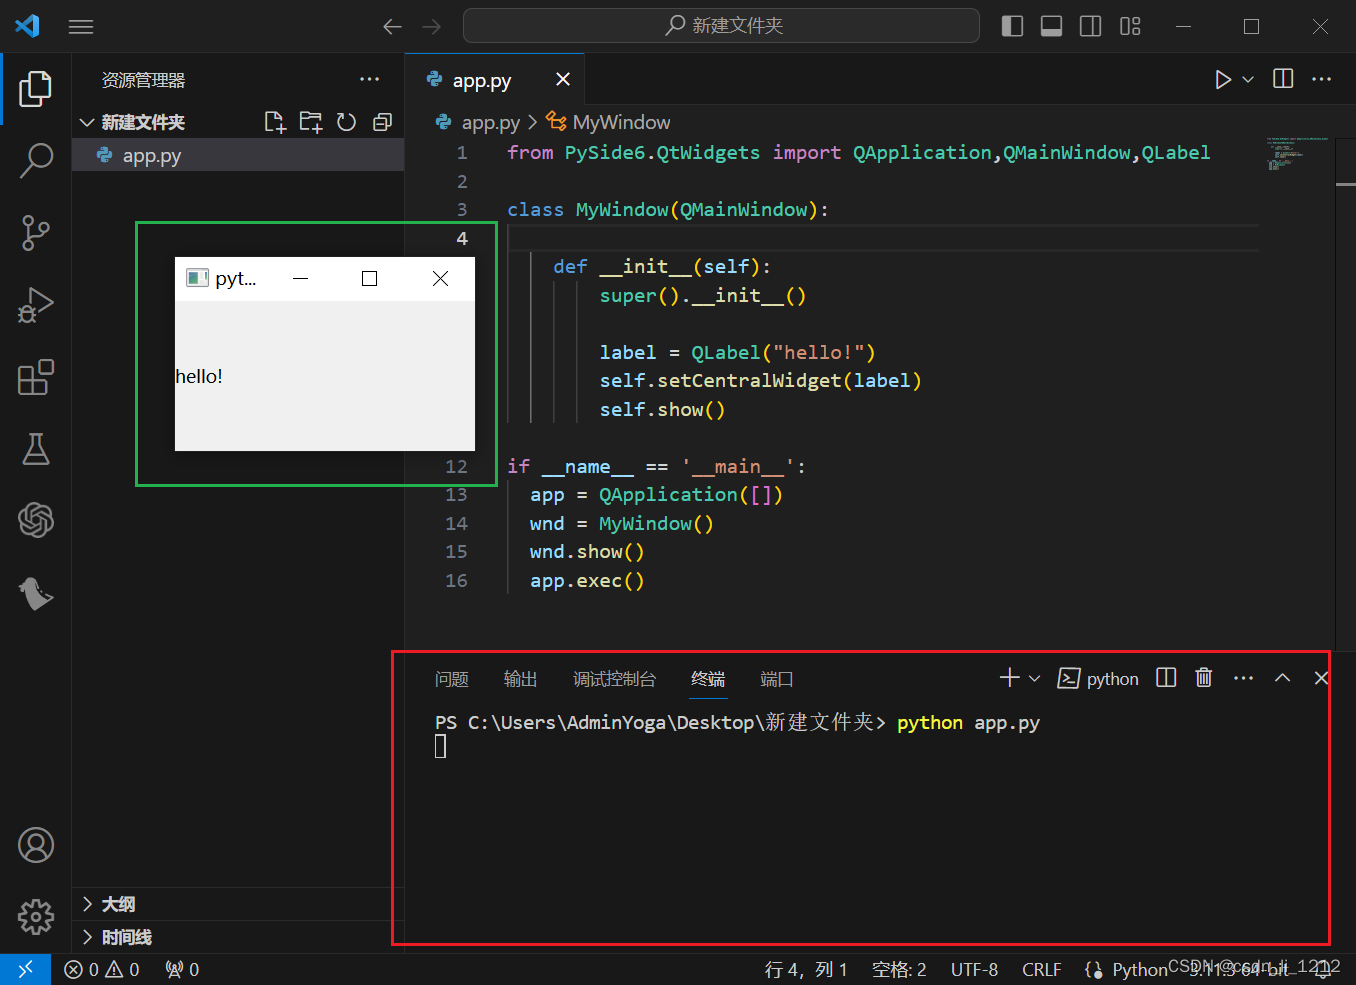Open the Extensions view

36,377
